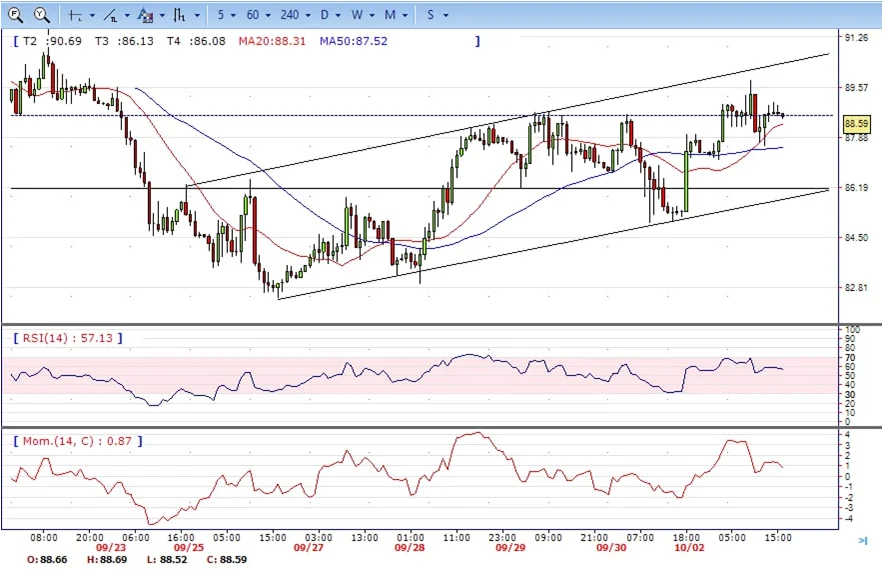Click the 09/30 date label

(611, 547)
